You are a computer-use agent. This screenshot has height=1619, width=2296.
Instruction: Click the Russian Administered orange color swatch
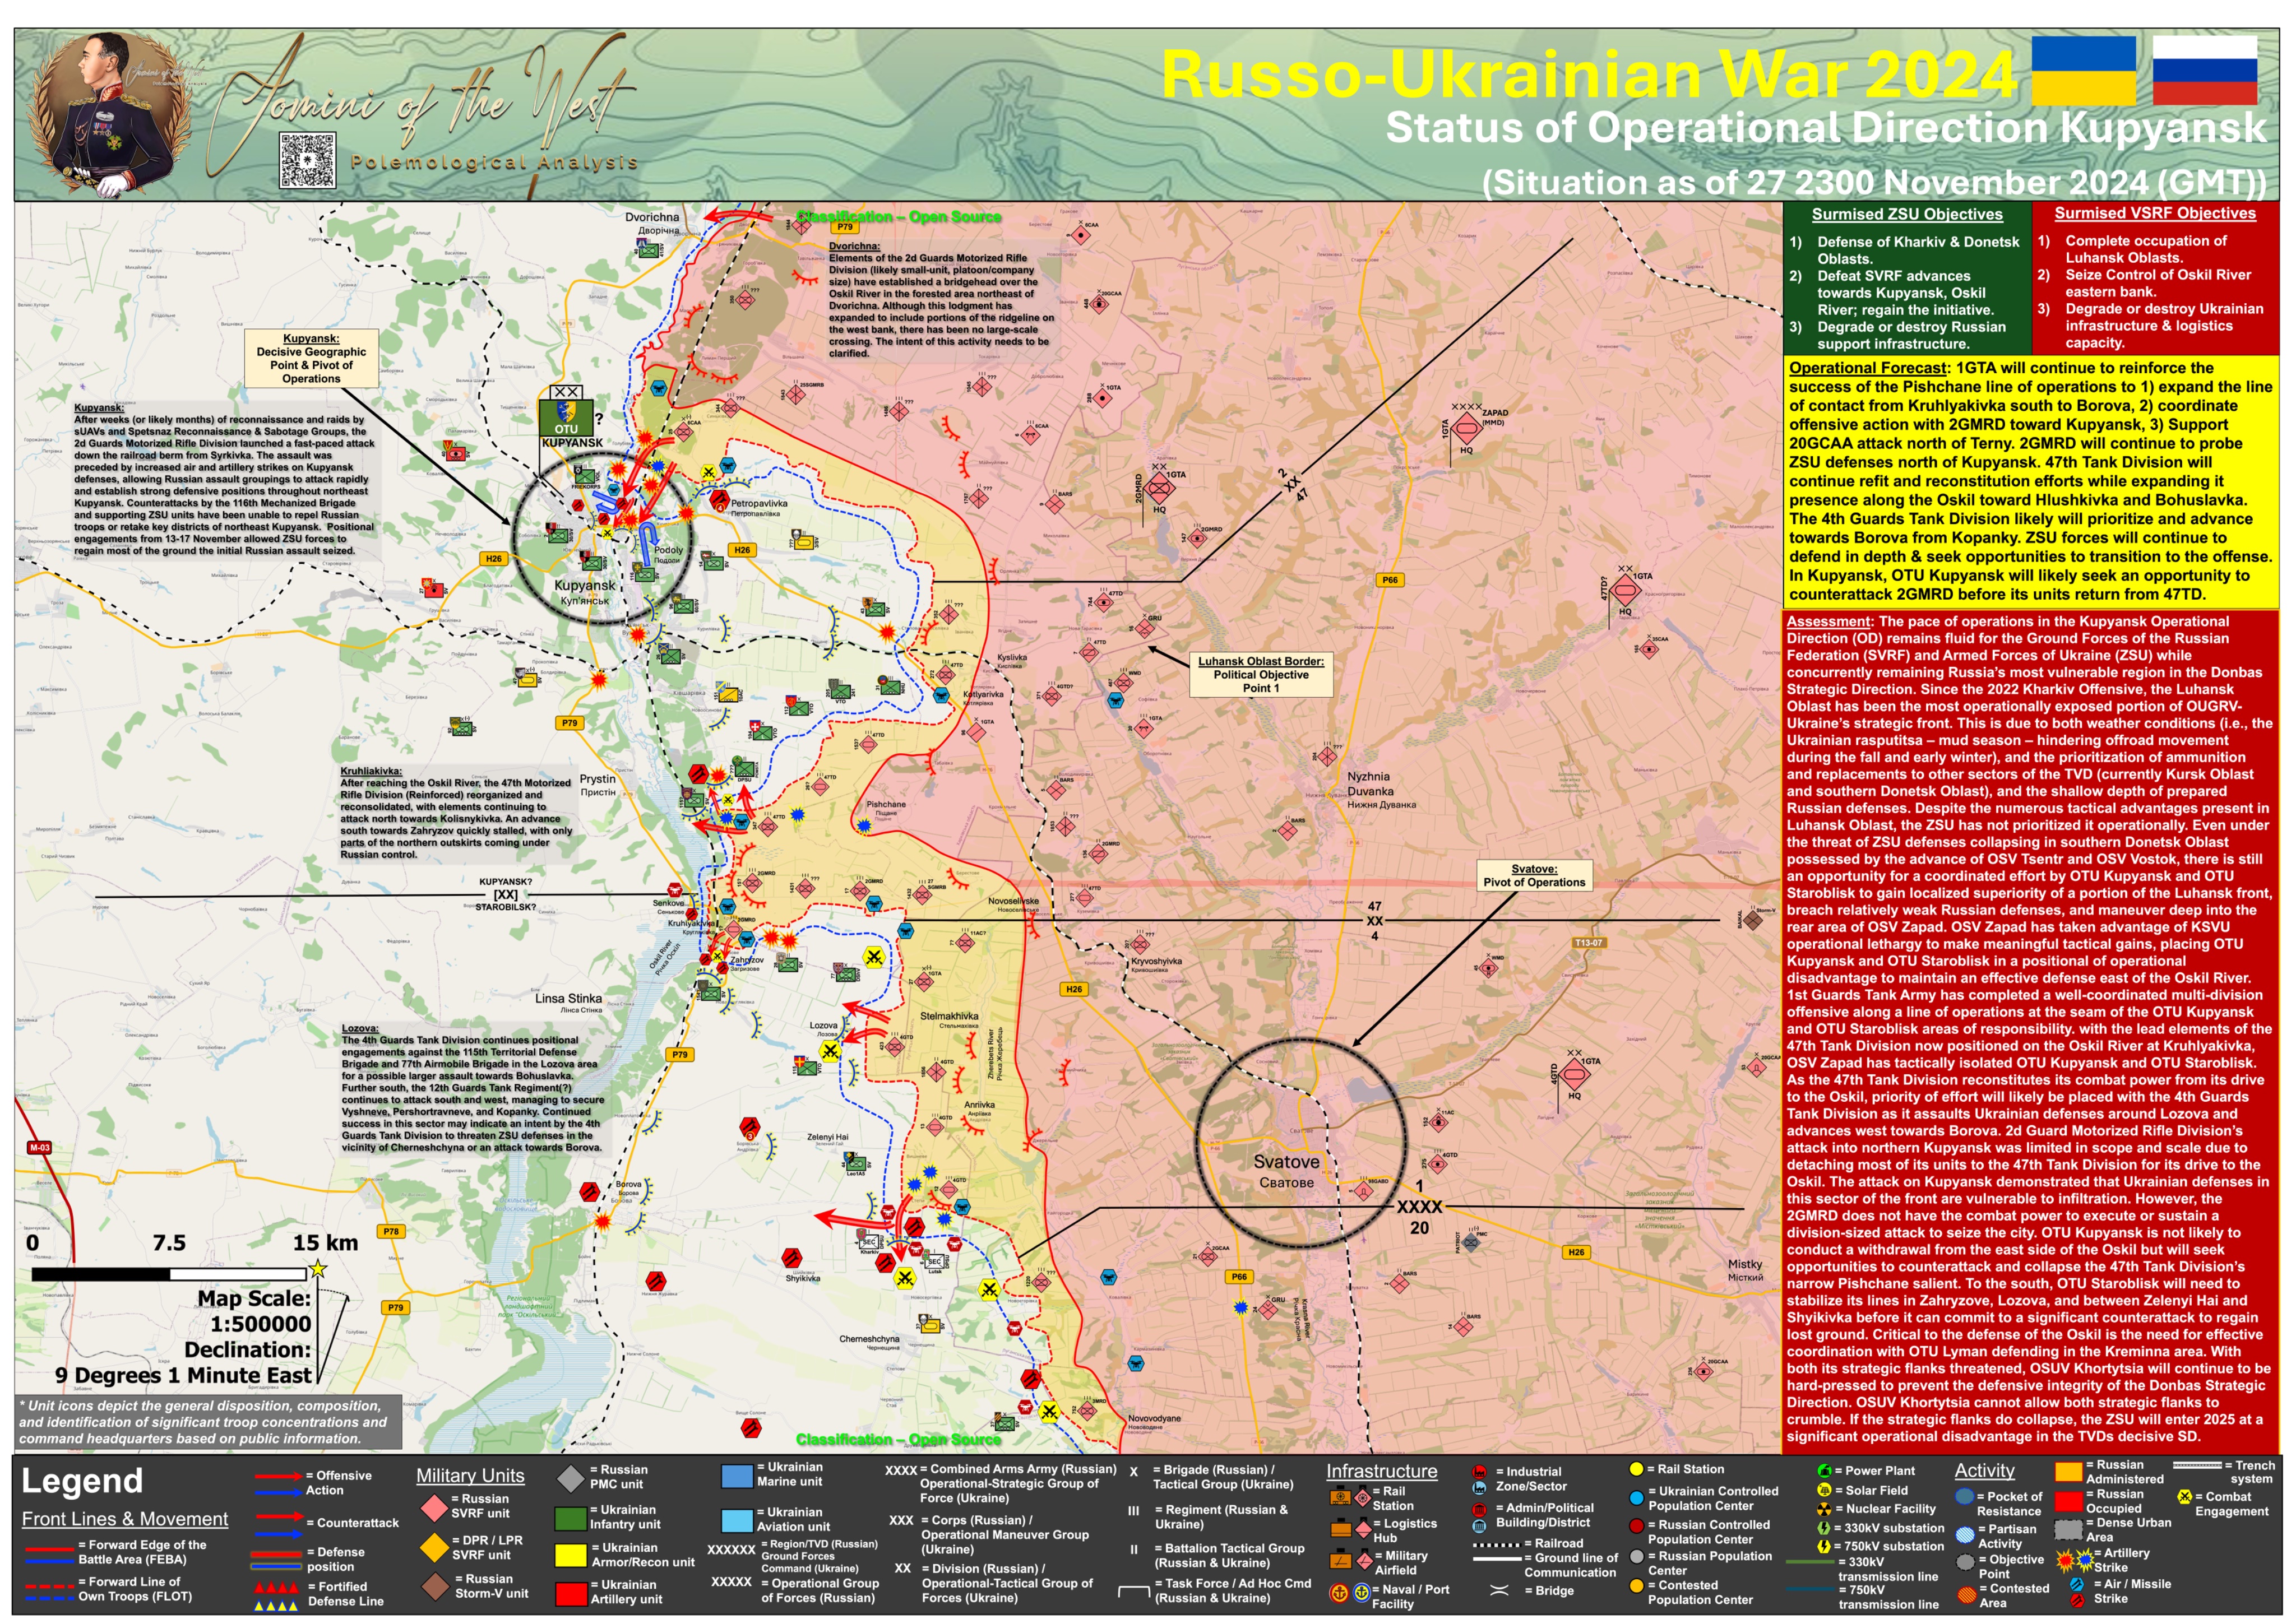2068,1472
